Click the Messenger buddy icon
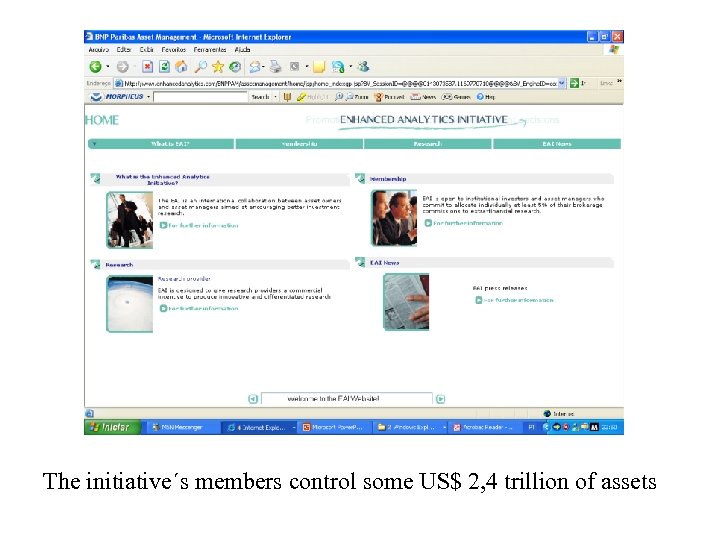Image resolution: width=720 pixels, height=540 pixels. click(364, 67)
